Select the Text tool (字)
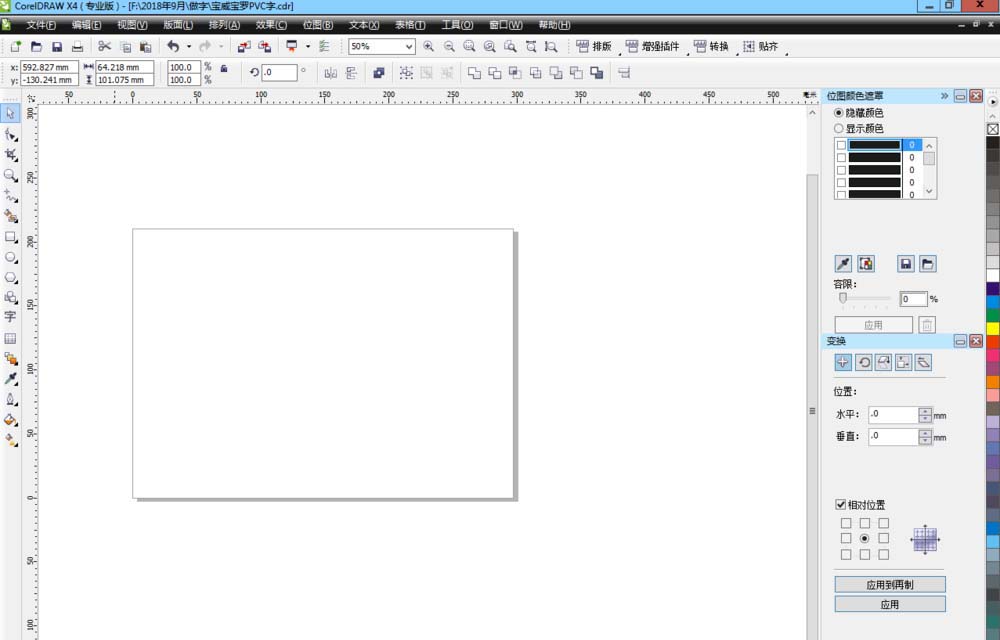The width and height of the screenshot is (1000, 640). 10,317
